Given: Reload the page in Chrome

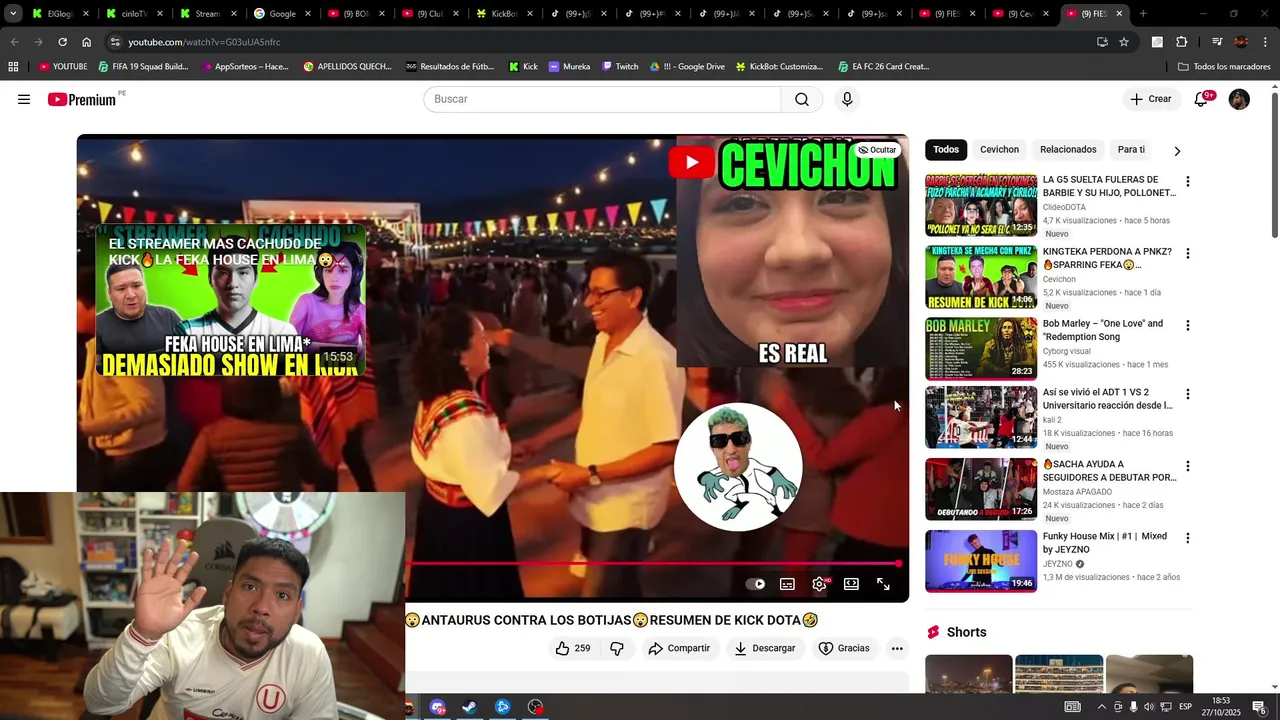Looking at the screenshot, I should pos(62,42).
